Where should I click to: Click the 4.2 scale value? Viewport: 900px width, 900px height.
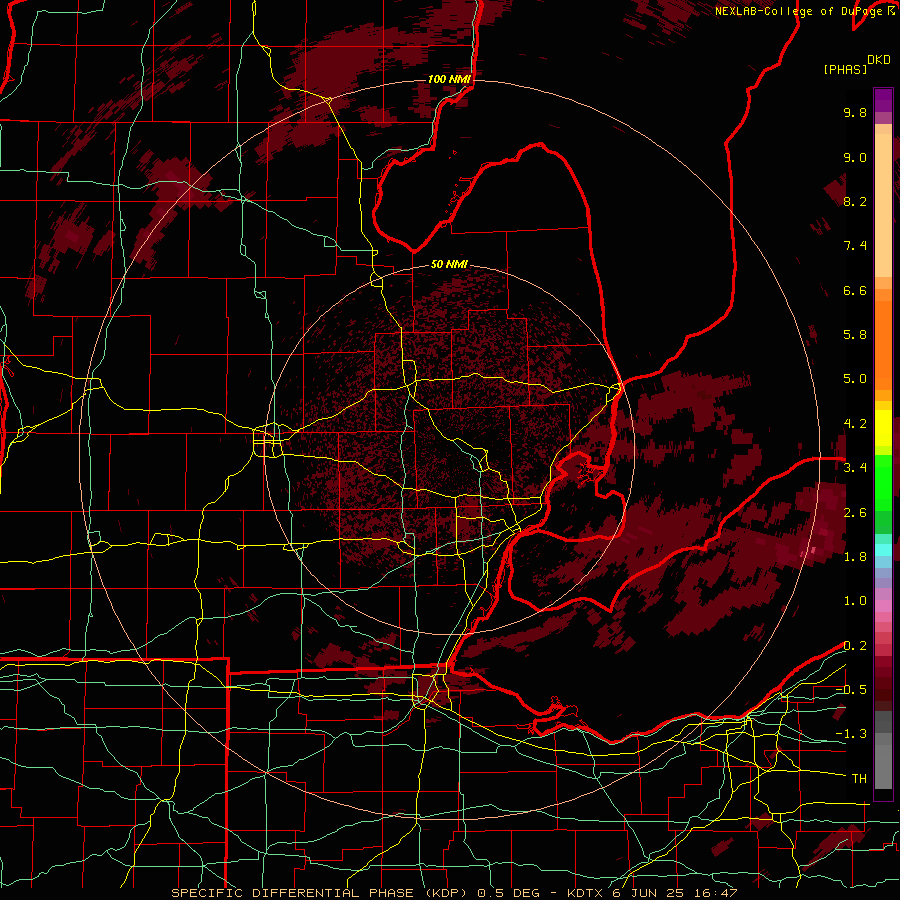[855, 424]
